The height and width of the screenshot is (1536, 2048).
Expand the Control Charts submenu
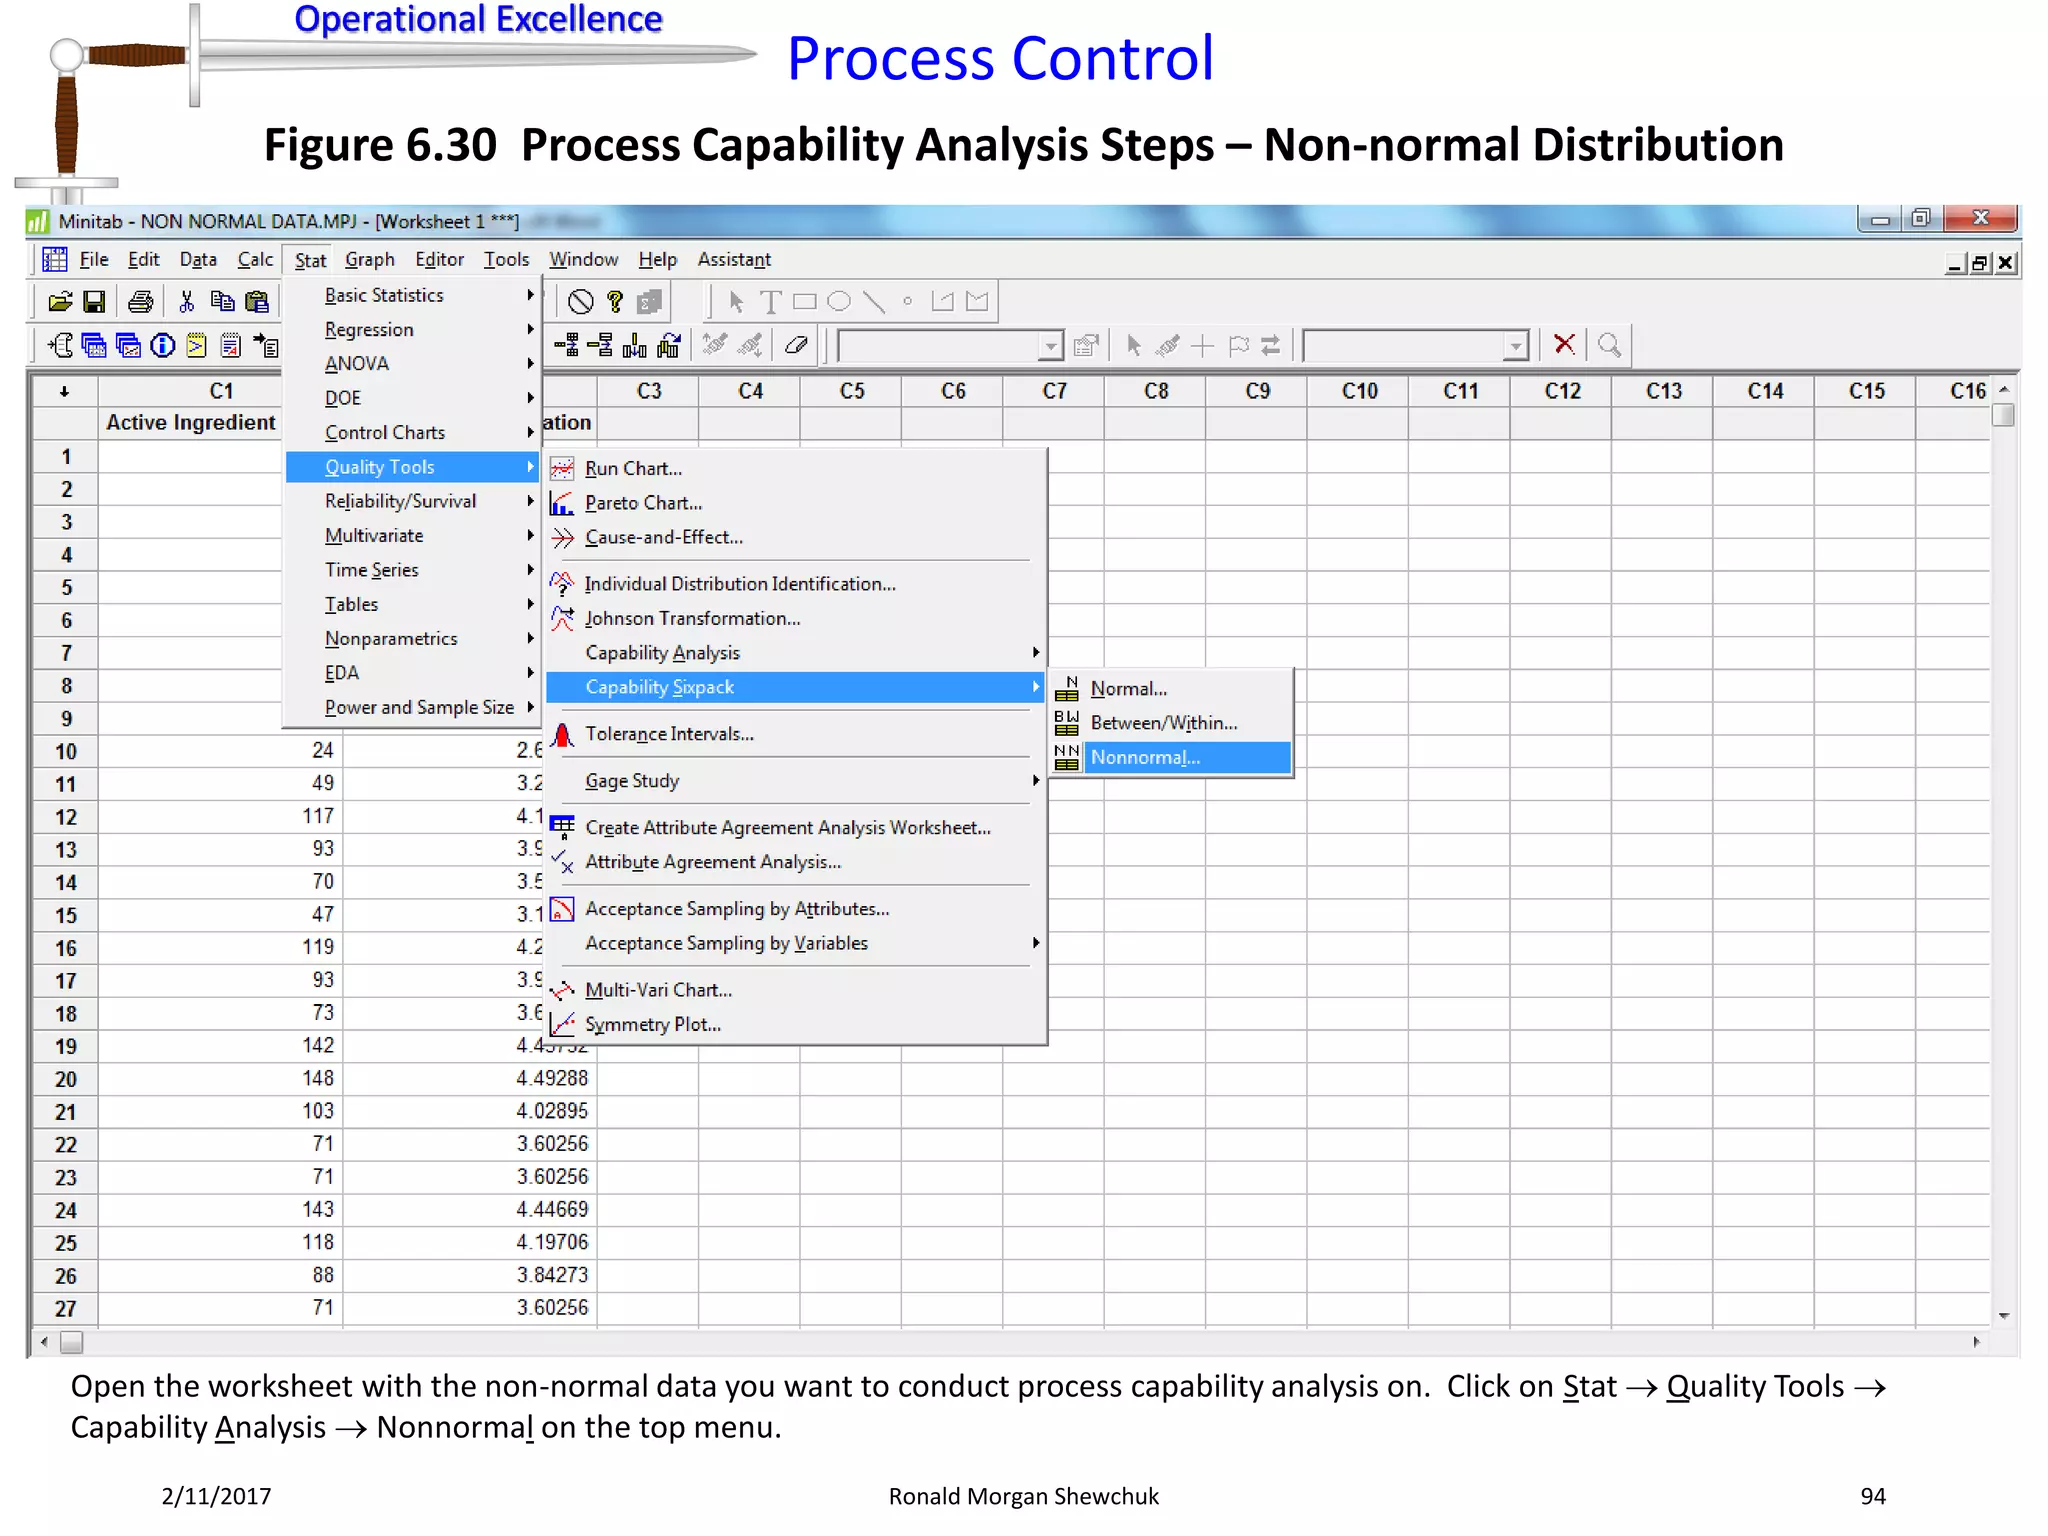pos(413,432)
